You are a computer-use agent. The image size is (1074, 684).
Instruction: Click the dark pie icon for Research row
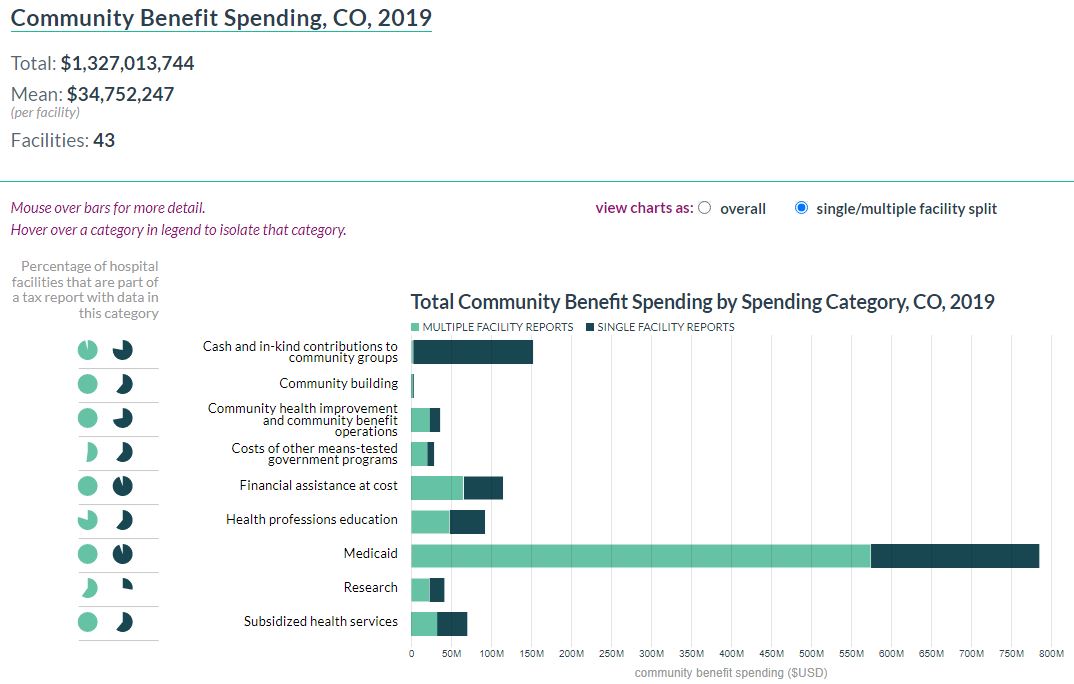(x=126, y=585)
